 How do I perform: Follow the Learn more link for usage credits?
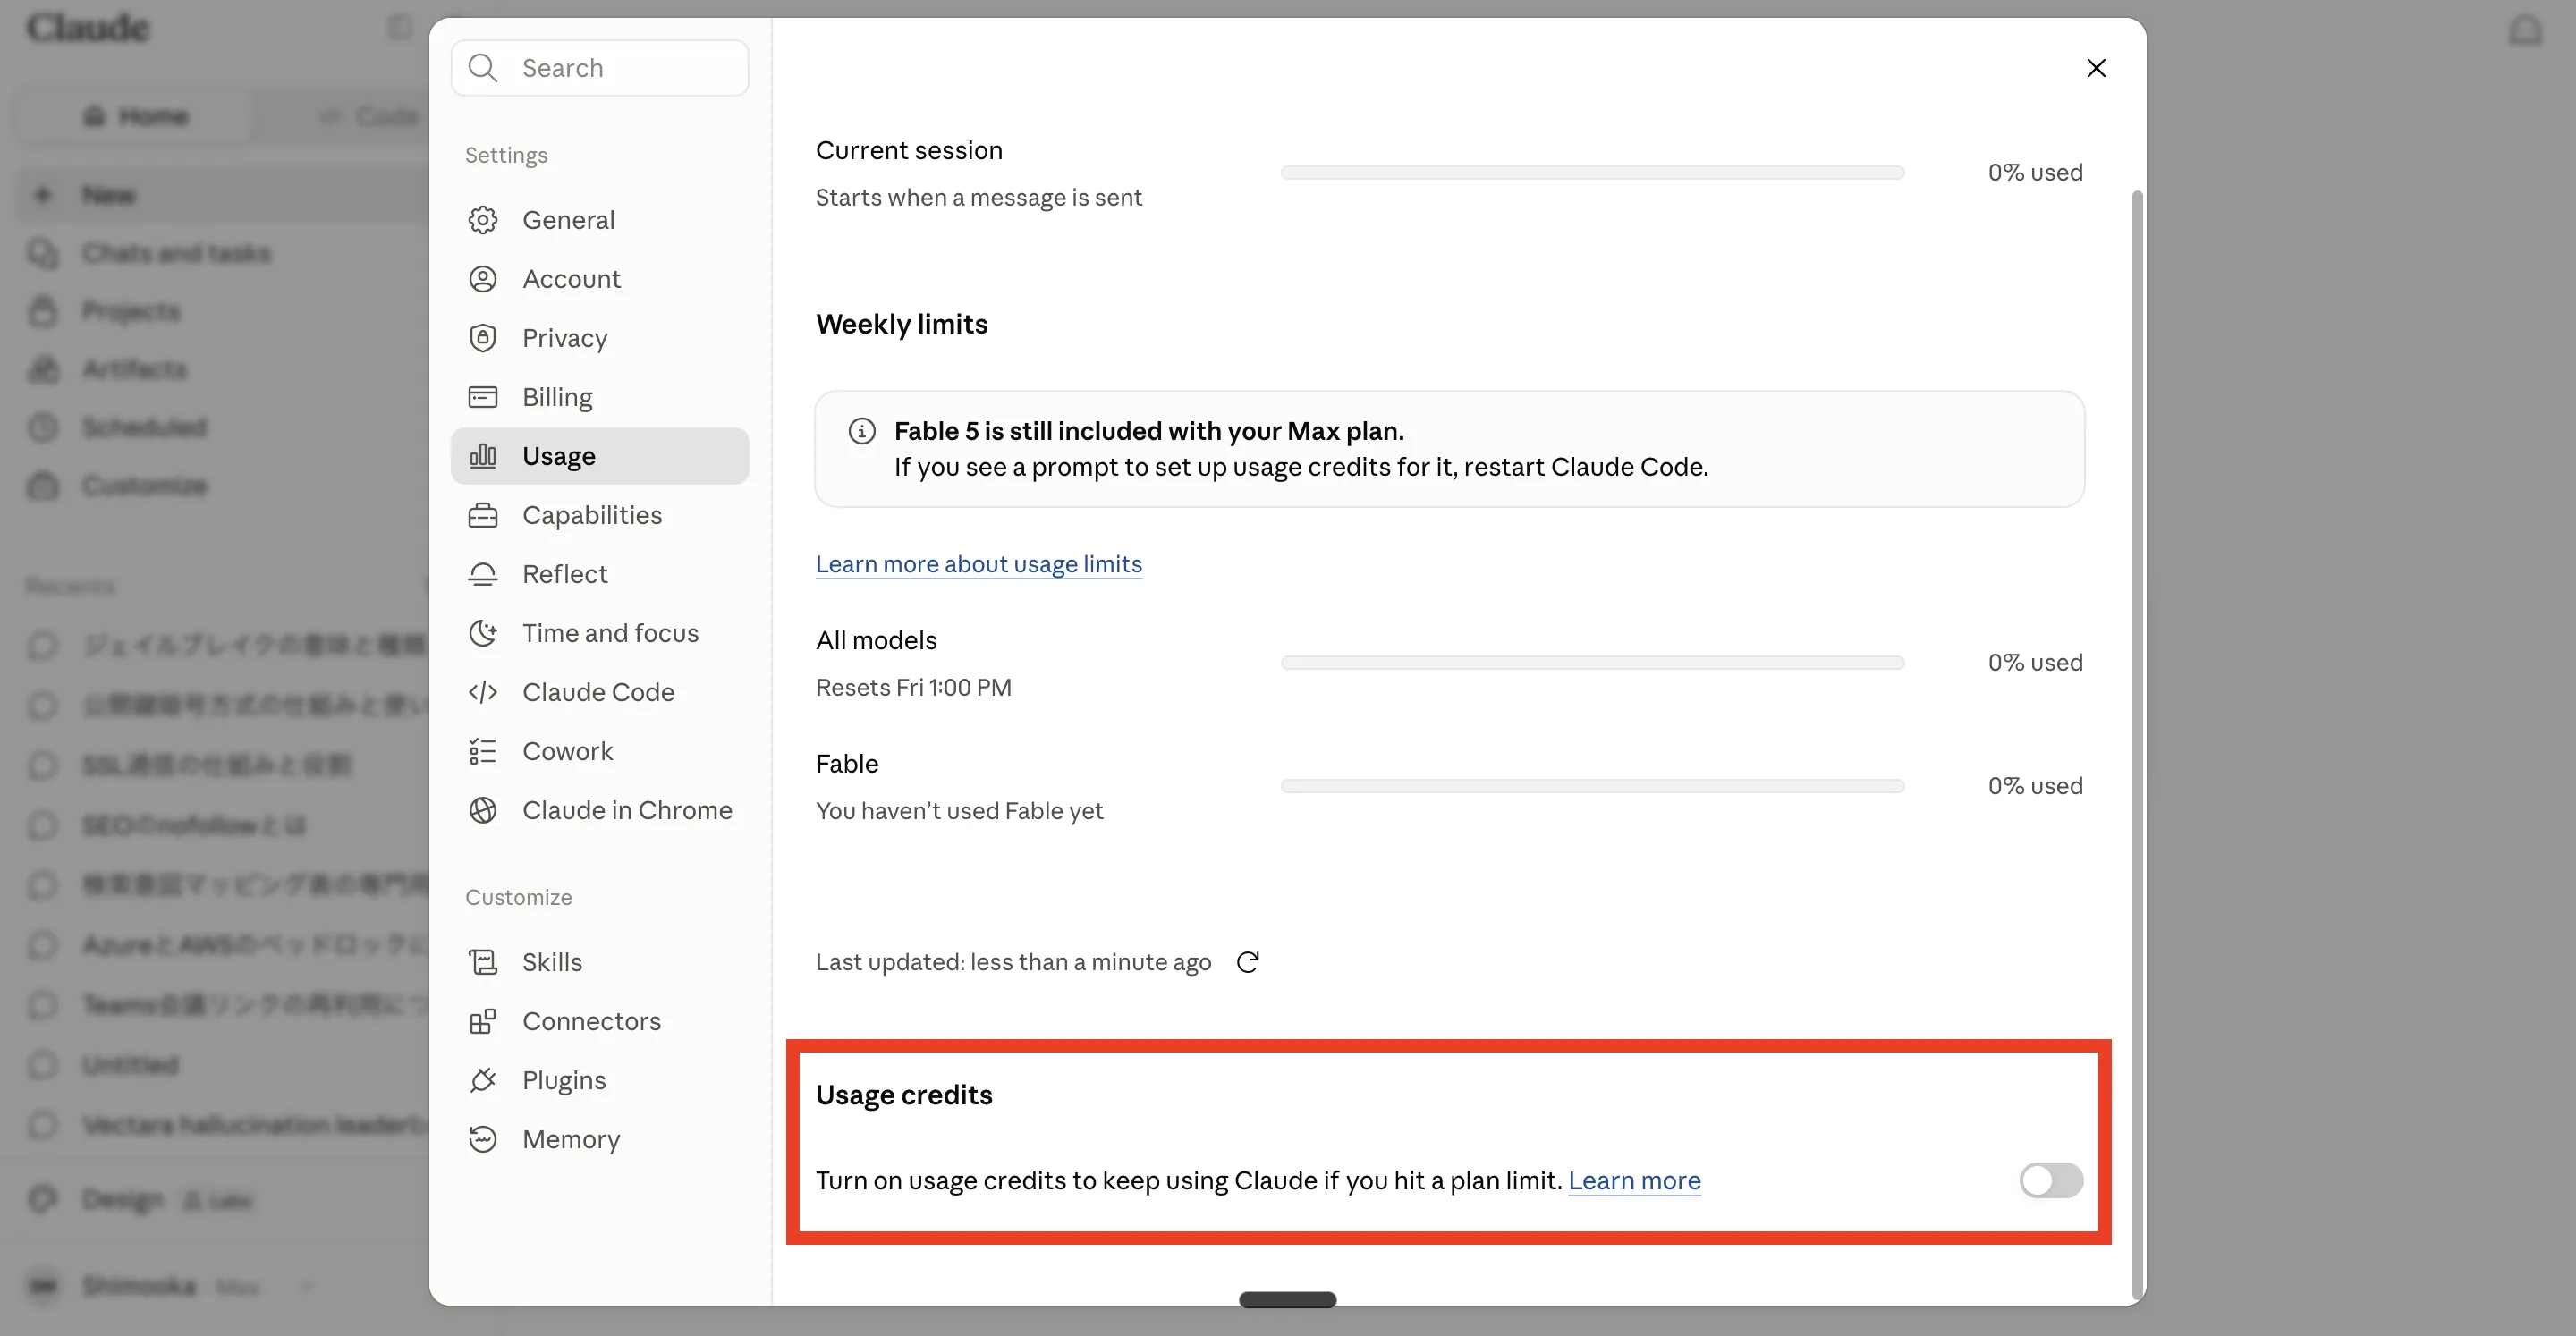1634,1180
